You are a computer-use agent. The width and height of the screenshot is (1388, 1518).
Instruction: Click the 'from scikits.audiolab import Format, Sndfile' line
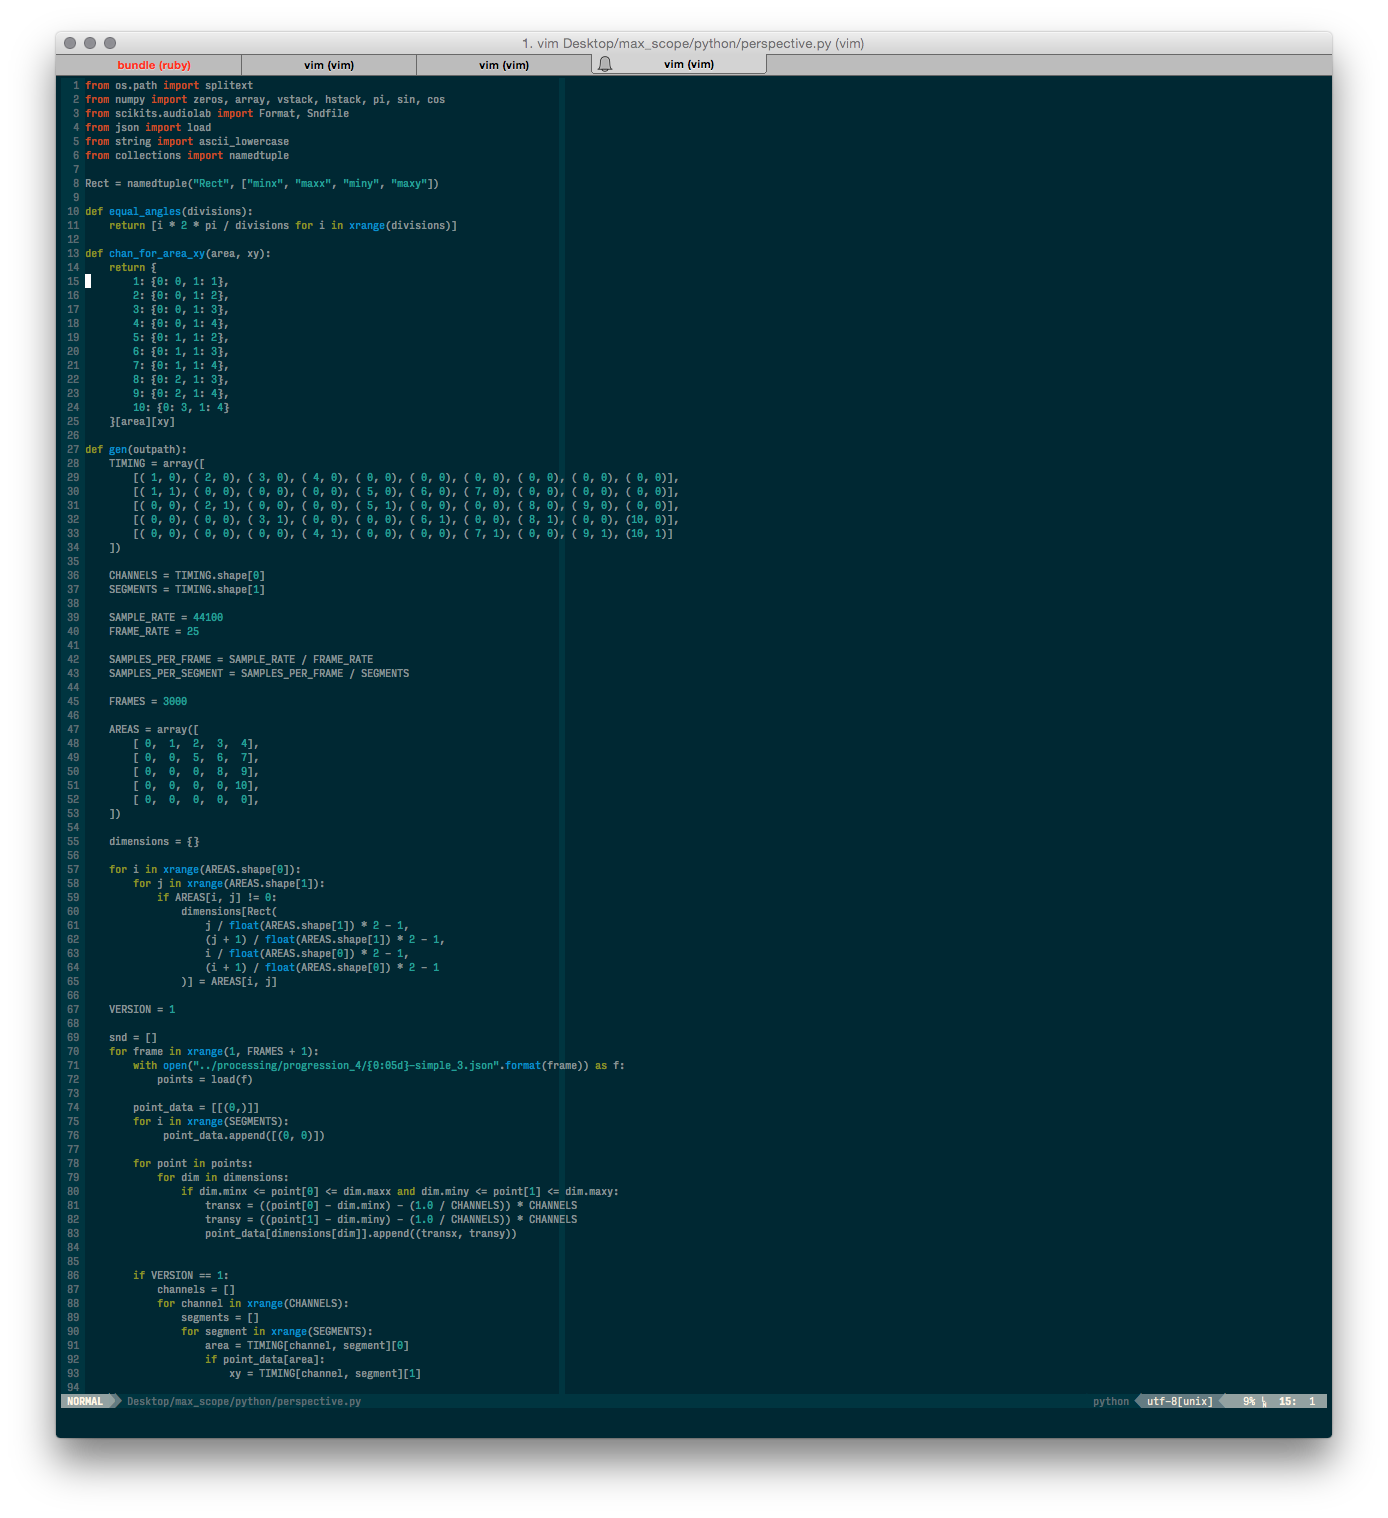pos(217,114)
